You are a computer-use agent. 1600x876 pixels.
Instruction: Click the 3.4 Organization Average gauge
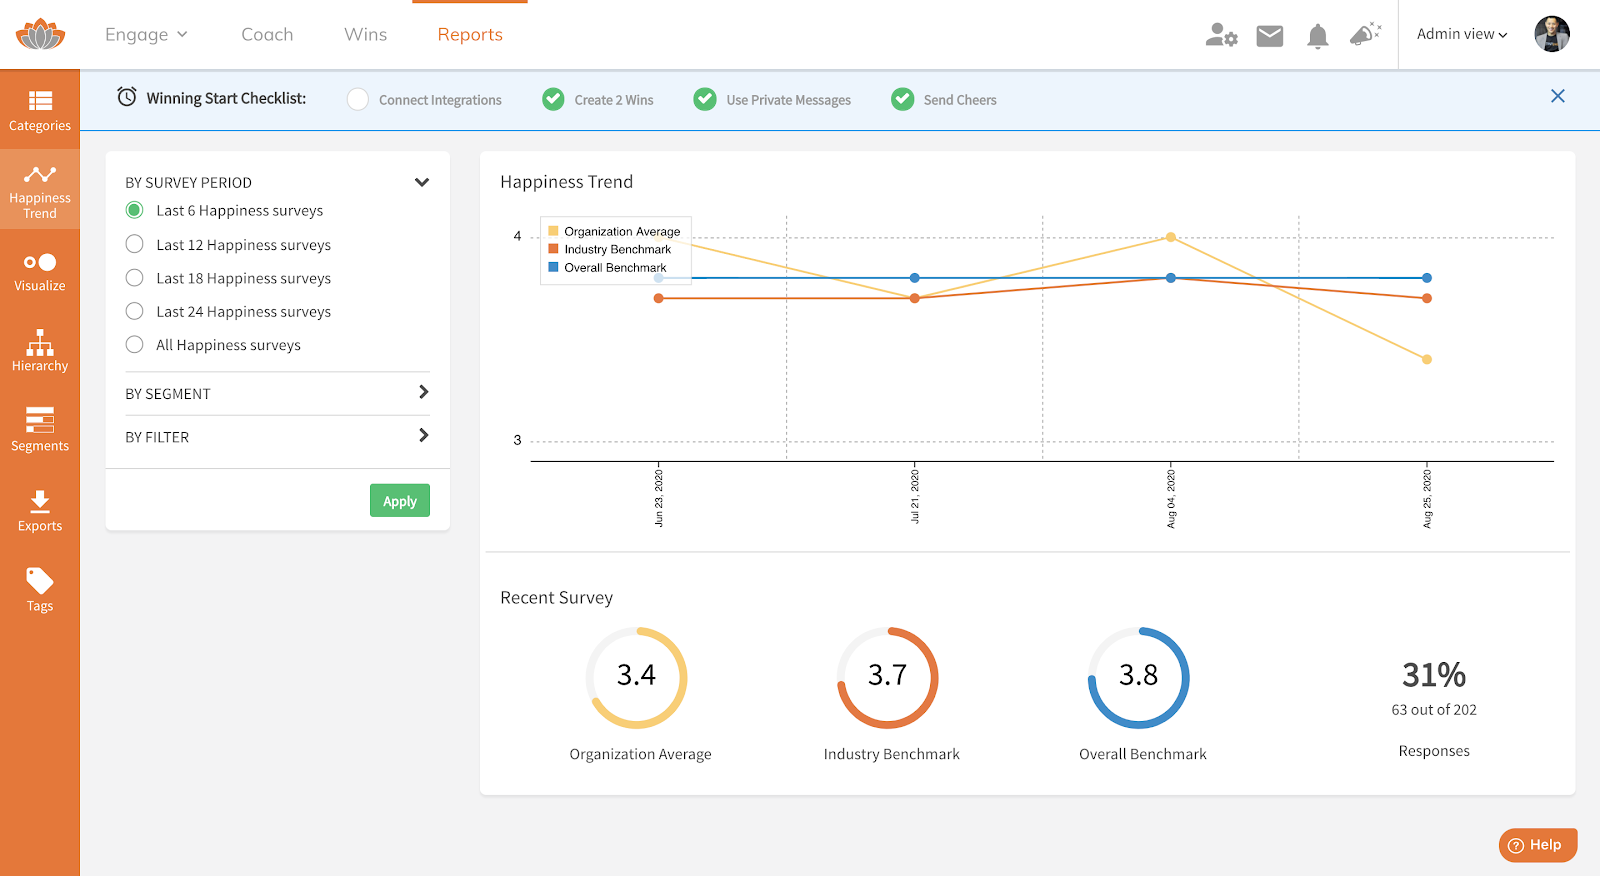pyautogui.click(x=637, y=677)
